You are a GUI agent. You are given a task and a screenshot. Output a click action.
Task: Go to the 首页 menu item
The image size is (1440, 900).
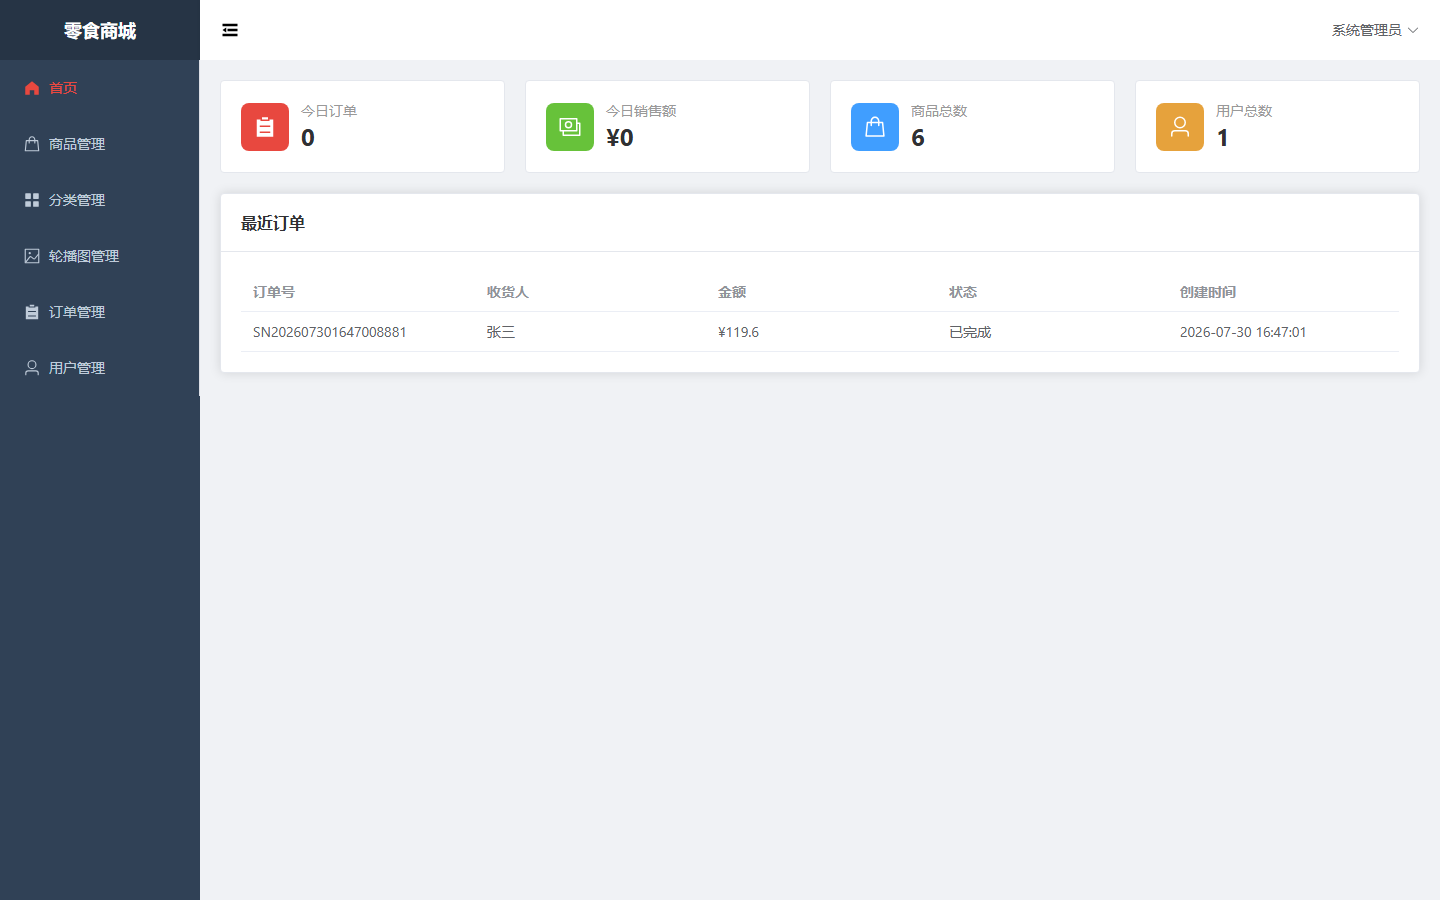pos(100,88)
